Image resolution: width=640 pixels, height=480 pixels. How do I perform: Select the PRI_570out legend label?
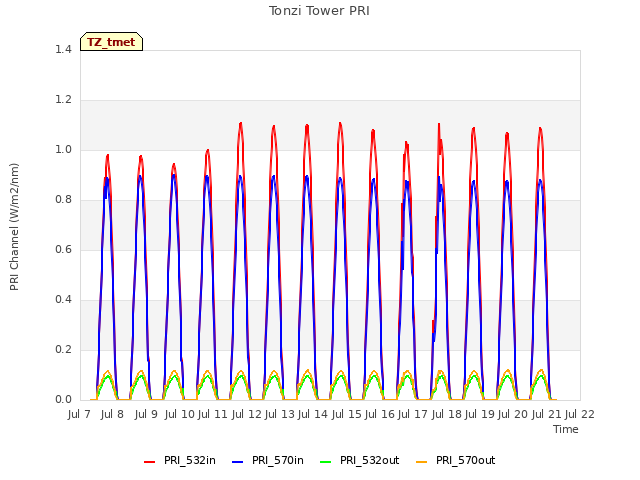[x=465, y=460]
